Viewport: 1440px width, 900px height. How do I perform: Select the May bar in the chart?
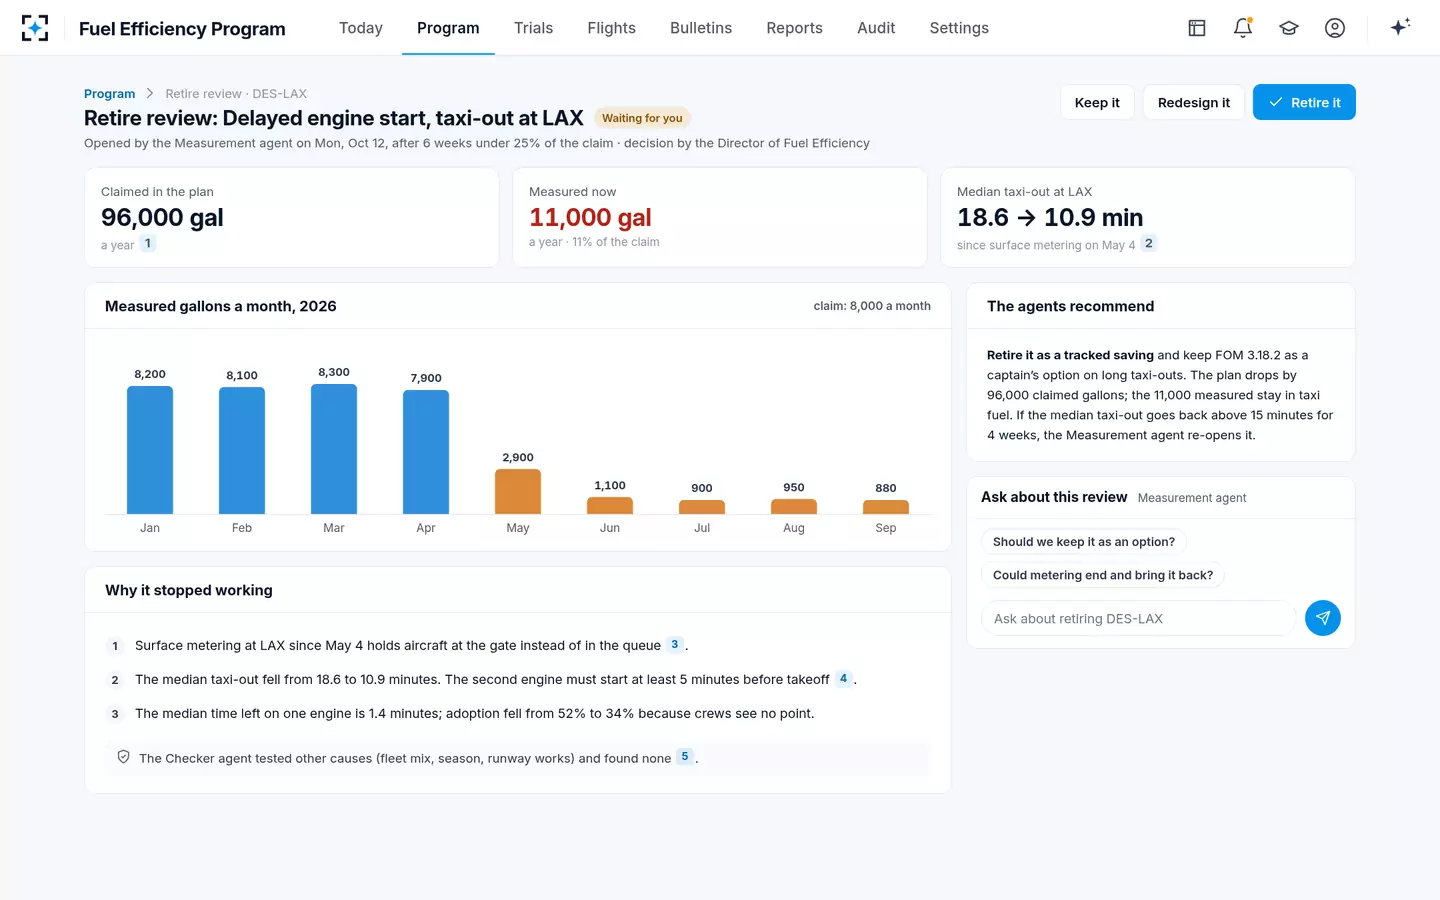click(x=518, y=491)
